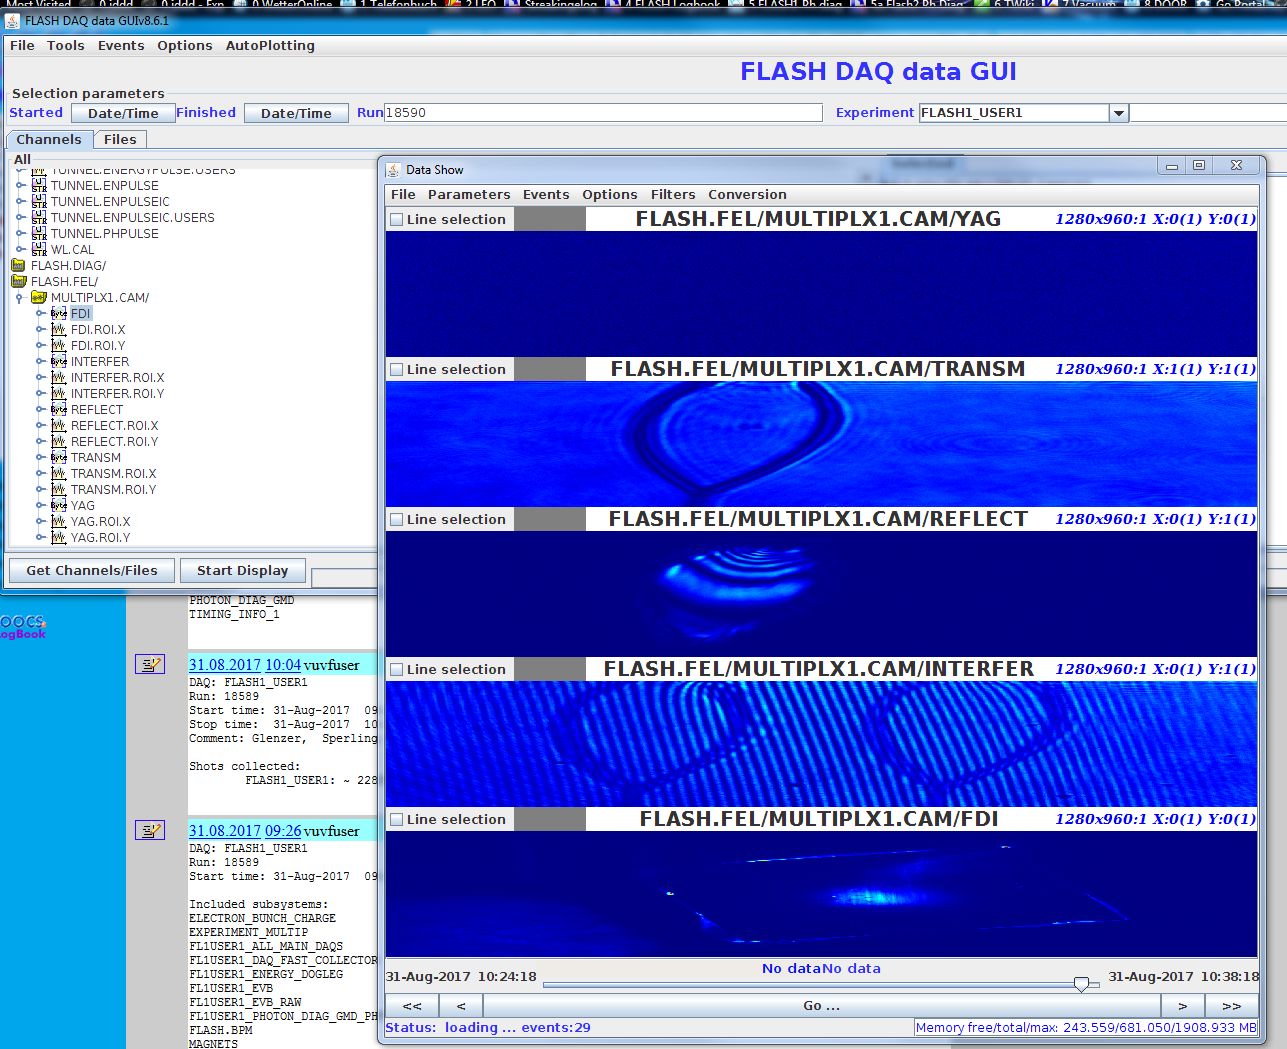
Task: Check Line selection for the INTERFER image
Action: click(397, 669)
